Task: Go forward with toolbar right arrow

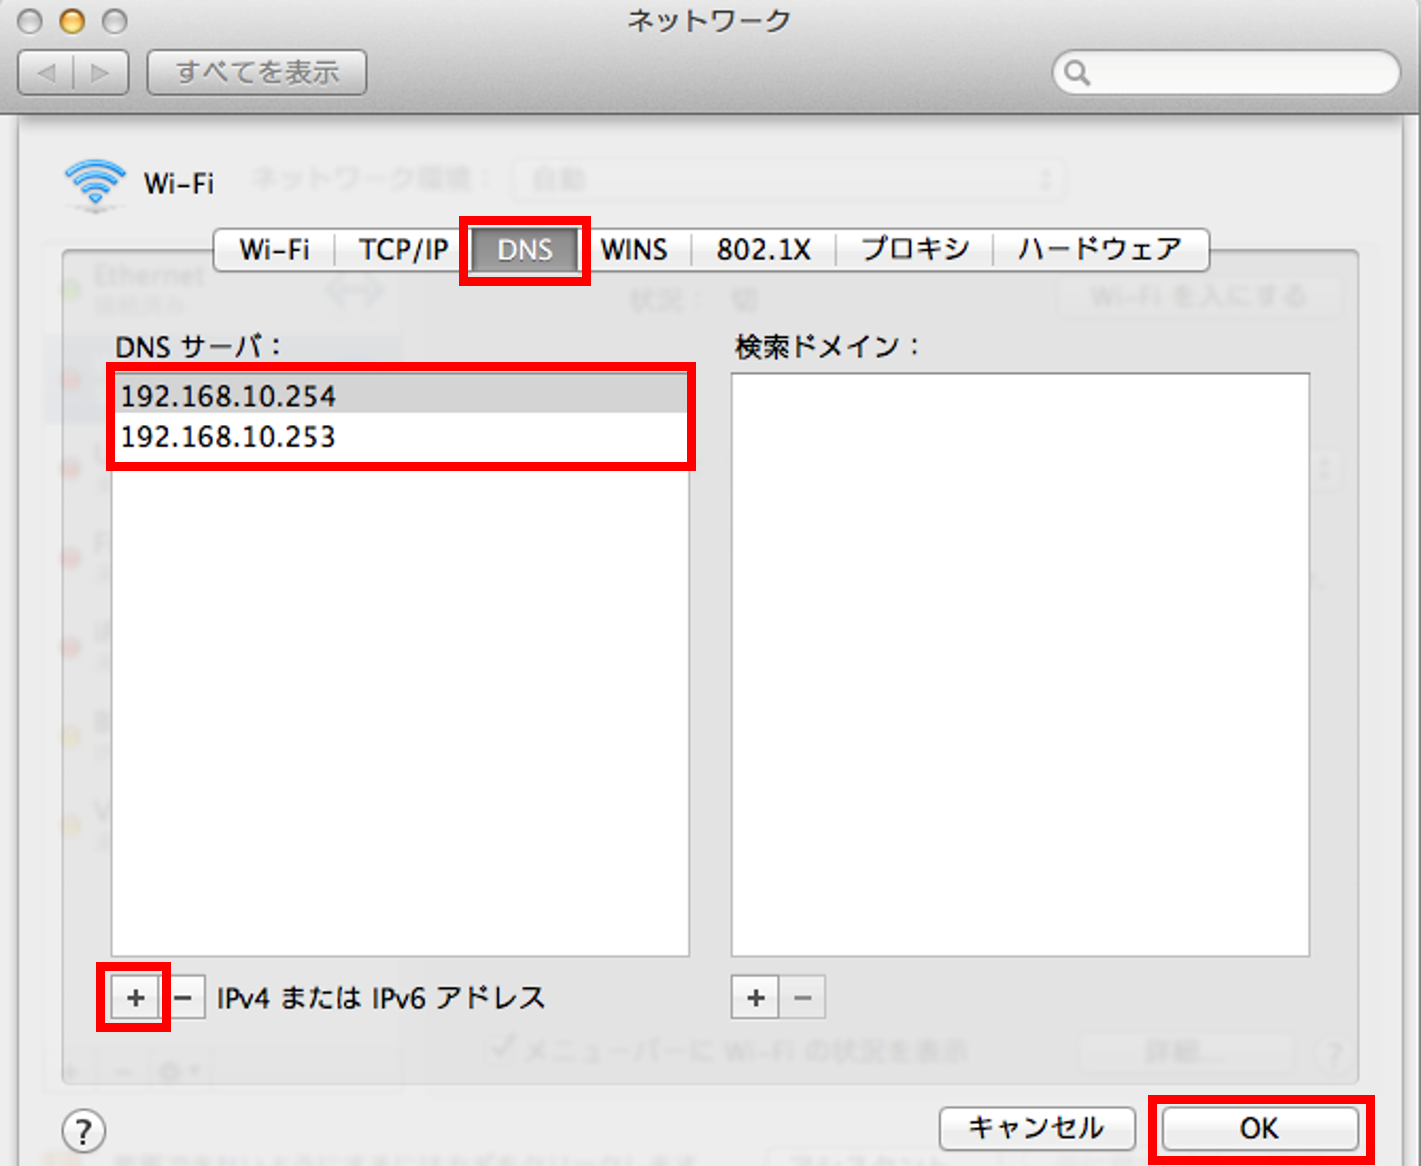Action: (x=100, y=72)
